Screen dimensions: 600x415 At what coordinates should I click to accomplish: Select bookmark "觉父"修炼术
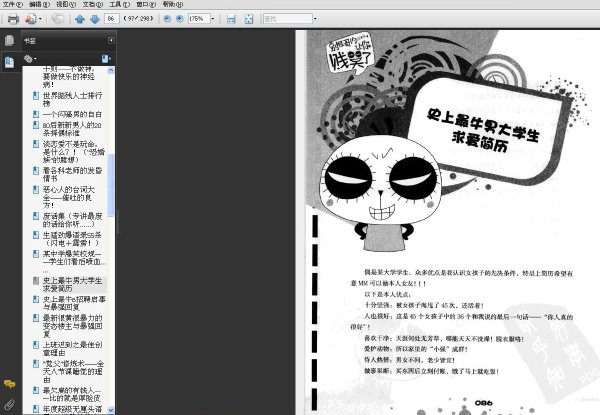[73, 371]
